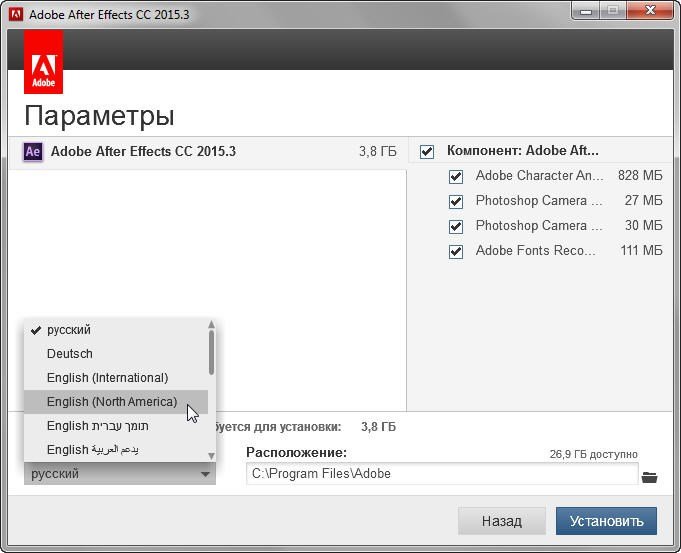Screen dimensions: 681x553
Task: Uncheck the Компонент: Adobe Aft... checkbox
Action: [x=426, y=152]
